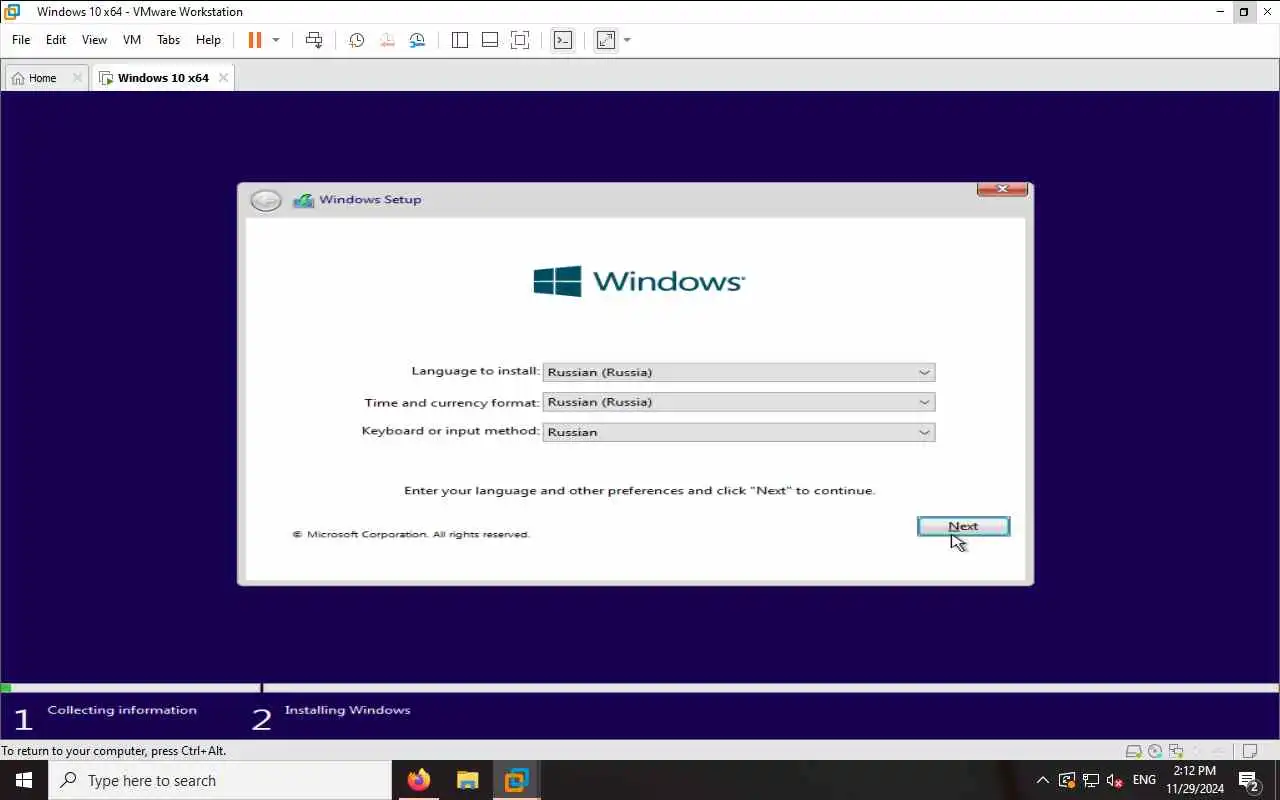Image resolution: width=1280 pixels, height=800 pixels.
Task: Click the ENG language indicator
Action: point(1144,780)
